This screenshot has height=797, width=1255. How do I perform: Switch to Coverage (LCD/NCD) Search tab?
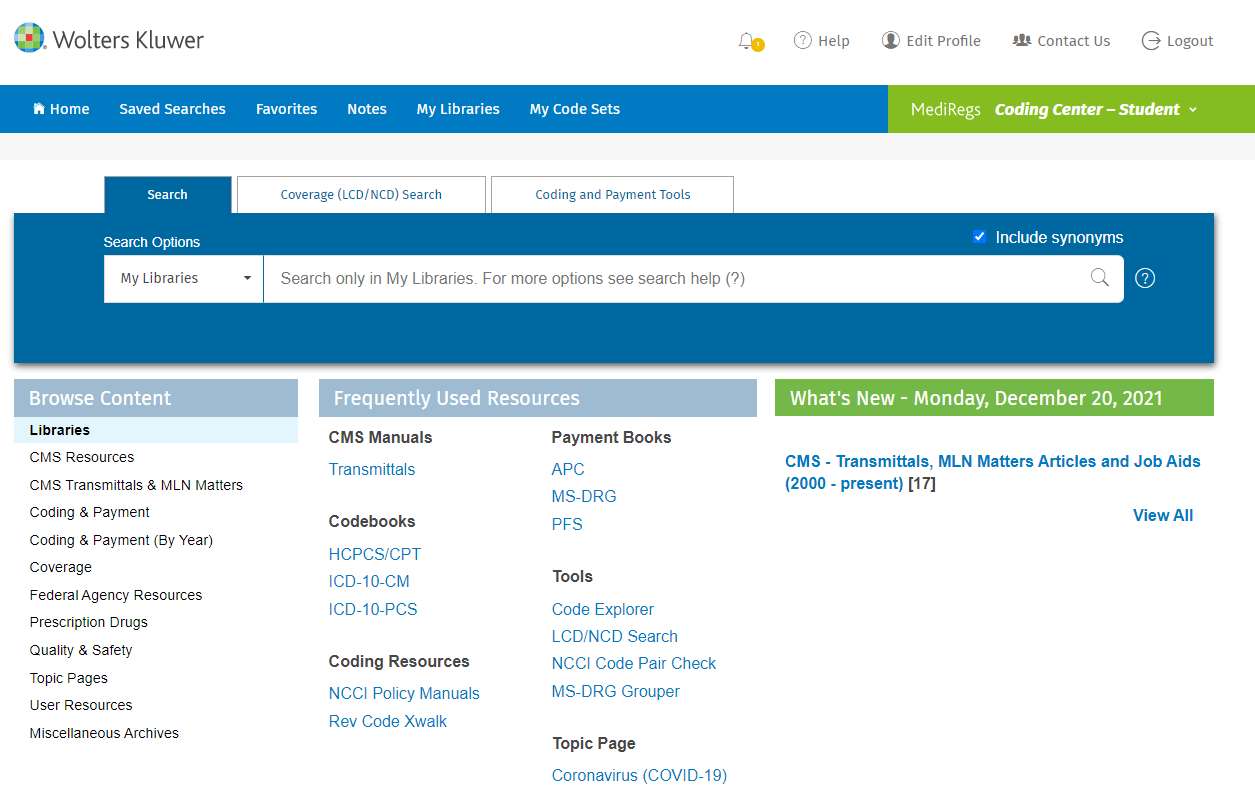[x=361, y=195]
